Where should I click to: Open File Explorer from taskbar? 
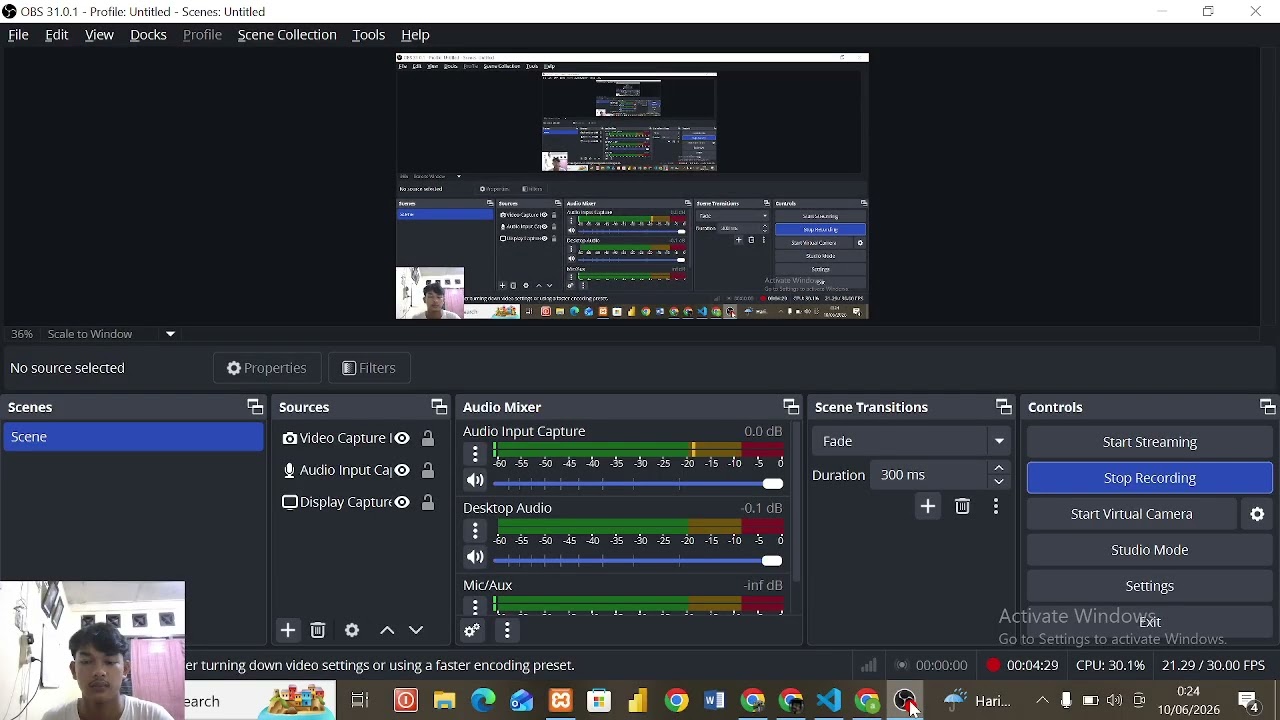tap(445, 701)
